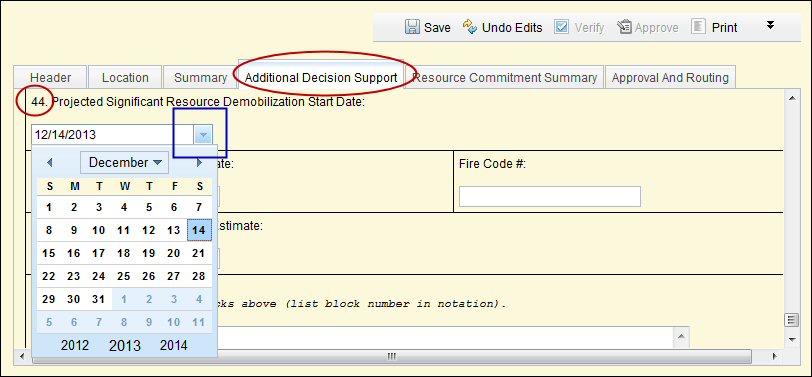This screenshot has width=812, height=377.
Task: Click the horizontal scrollbar thumb
Action: click(x=392, y=356)
